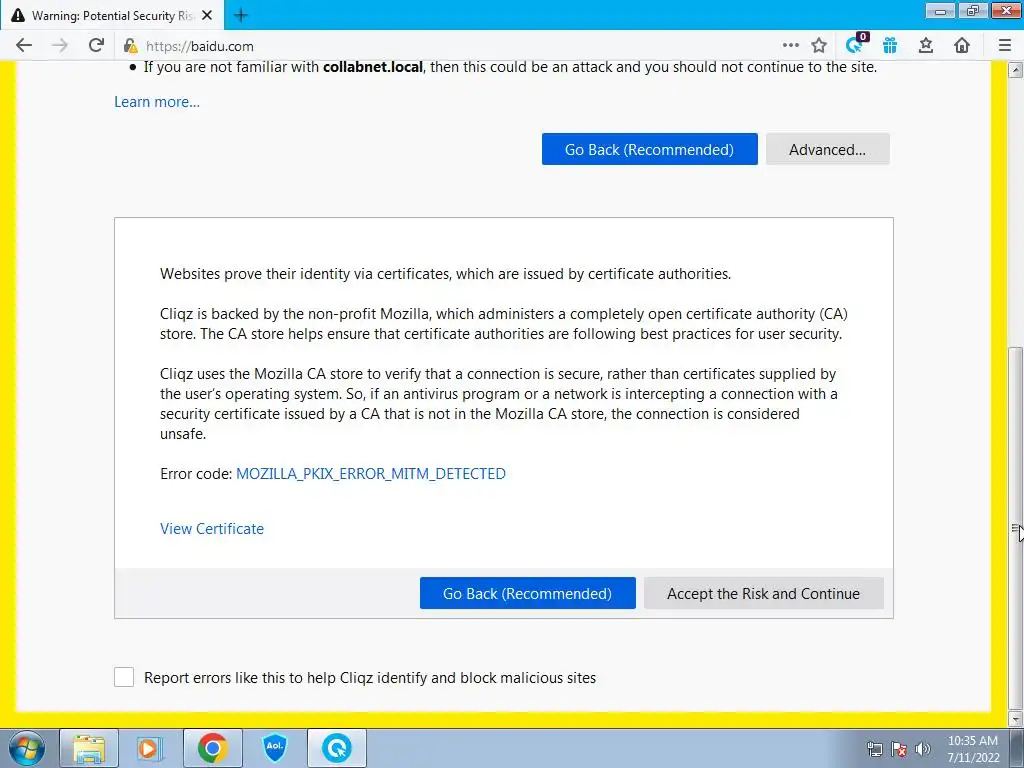
Task: Open the Learn more… link
Action: click(x=157, y=102)
